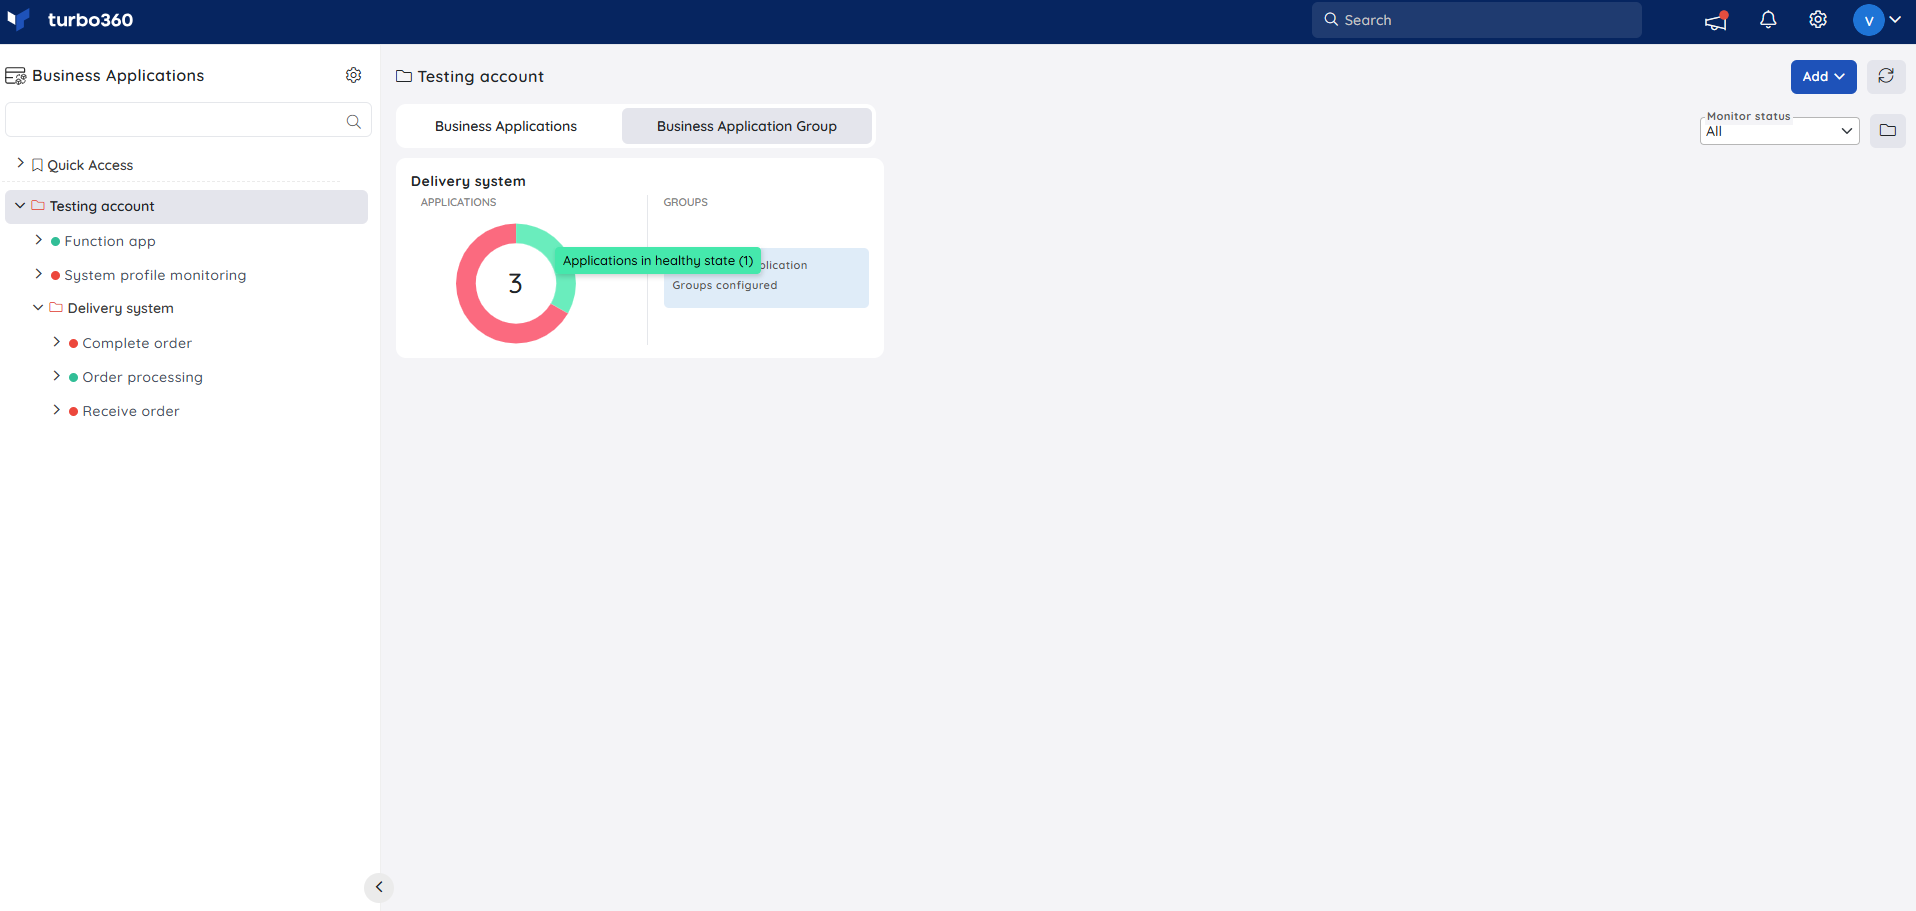Open the announcements megaphone icon
This screenshot has width=1916, height=911.
[x=1716, y=20]
